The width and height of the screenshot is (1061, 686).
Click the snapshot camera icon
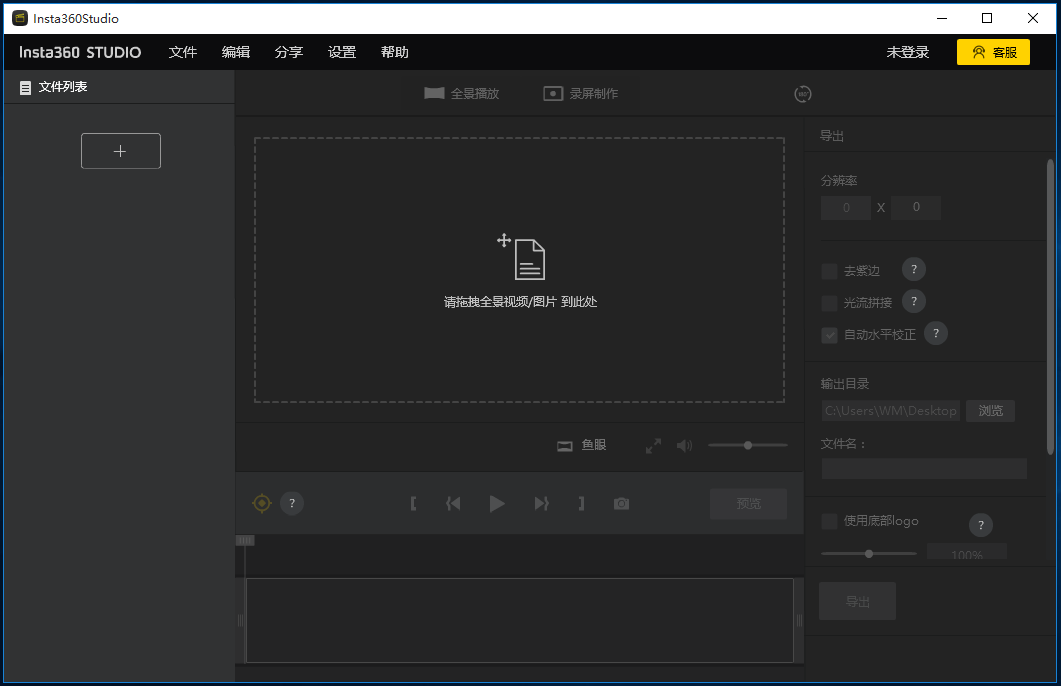[621, 504]
